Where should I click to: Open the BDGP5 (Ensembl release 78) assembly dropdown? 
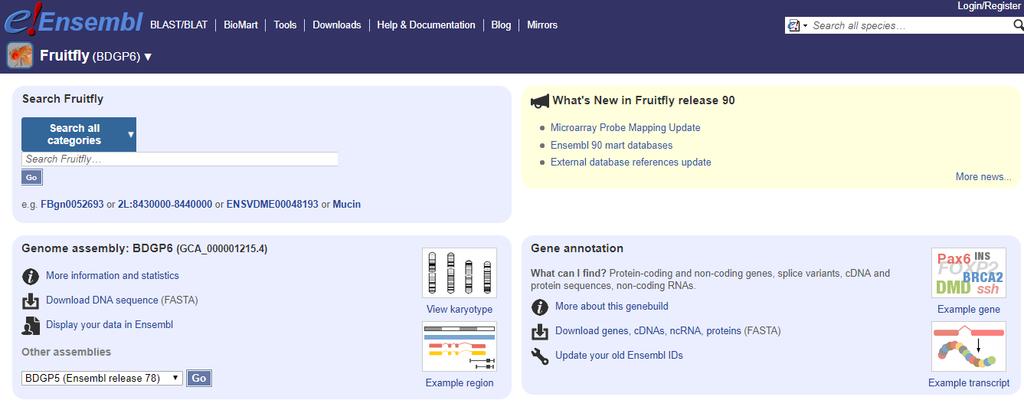click(x=102, y=378)
